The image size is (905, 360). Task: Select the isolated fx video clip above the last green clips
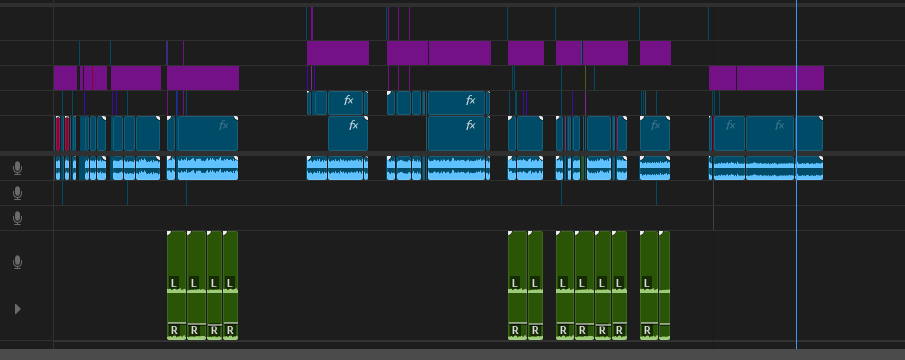pyautogui.click(x=655, y=133)
